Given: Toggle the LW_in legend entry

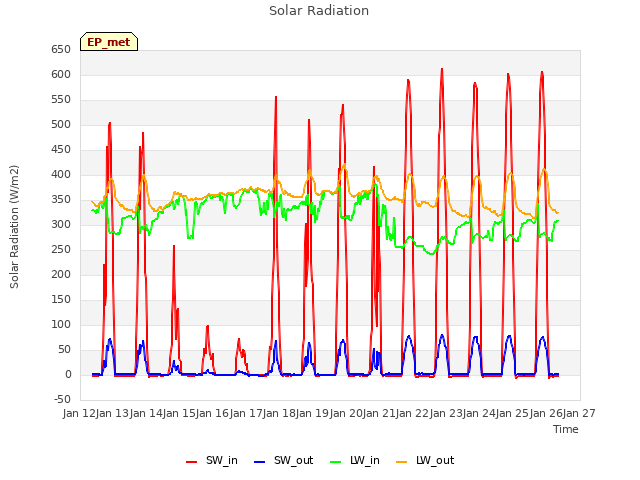Looking at the screenshot, I should pos(354,460).
